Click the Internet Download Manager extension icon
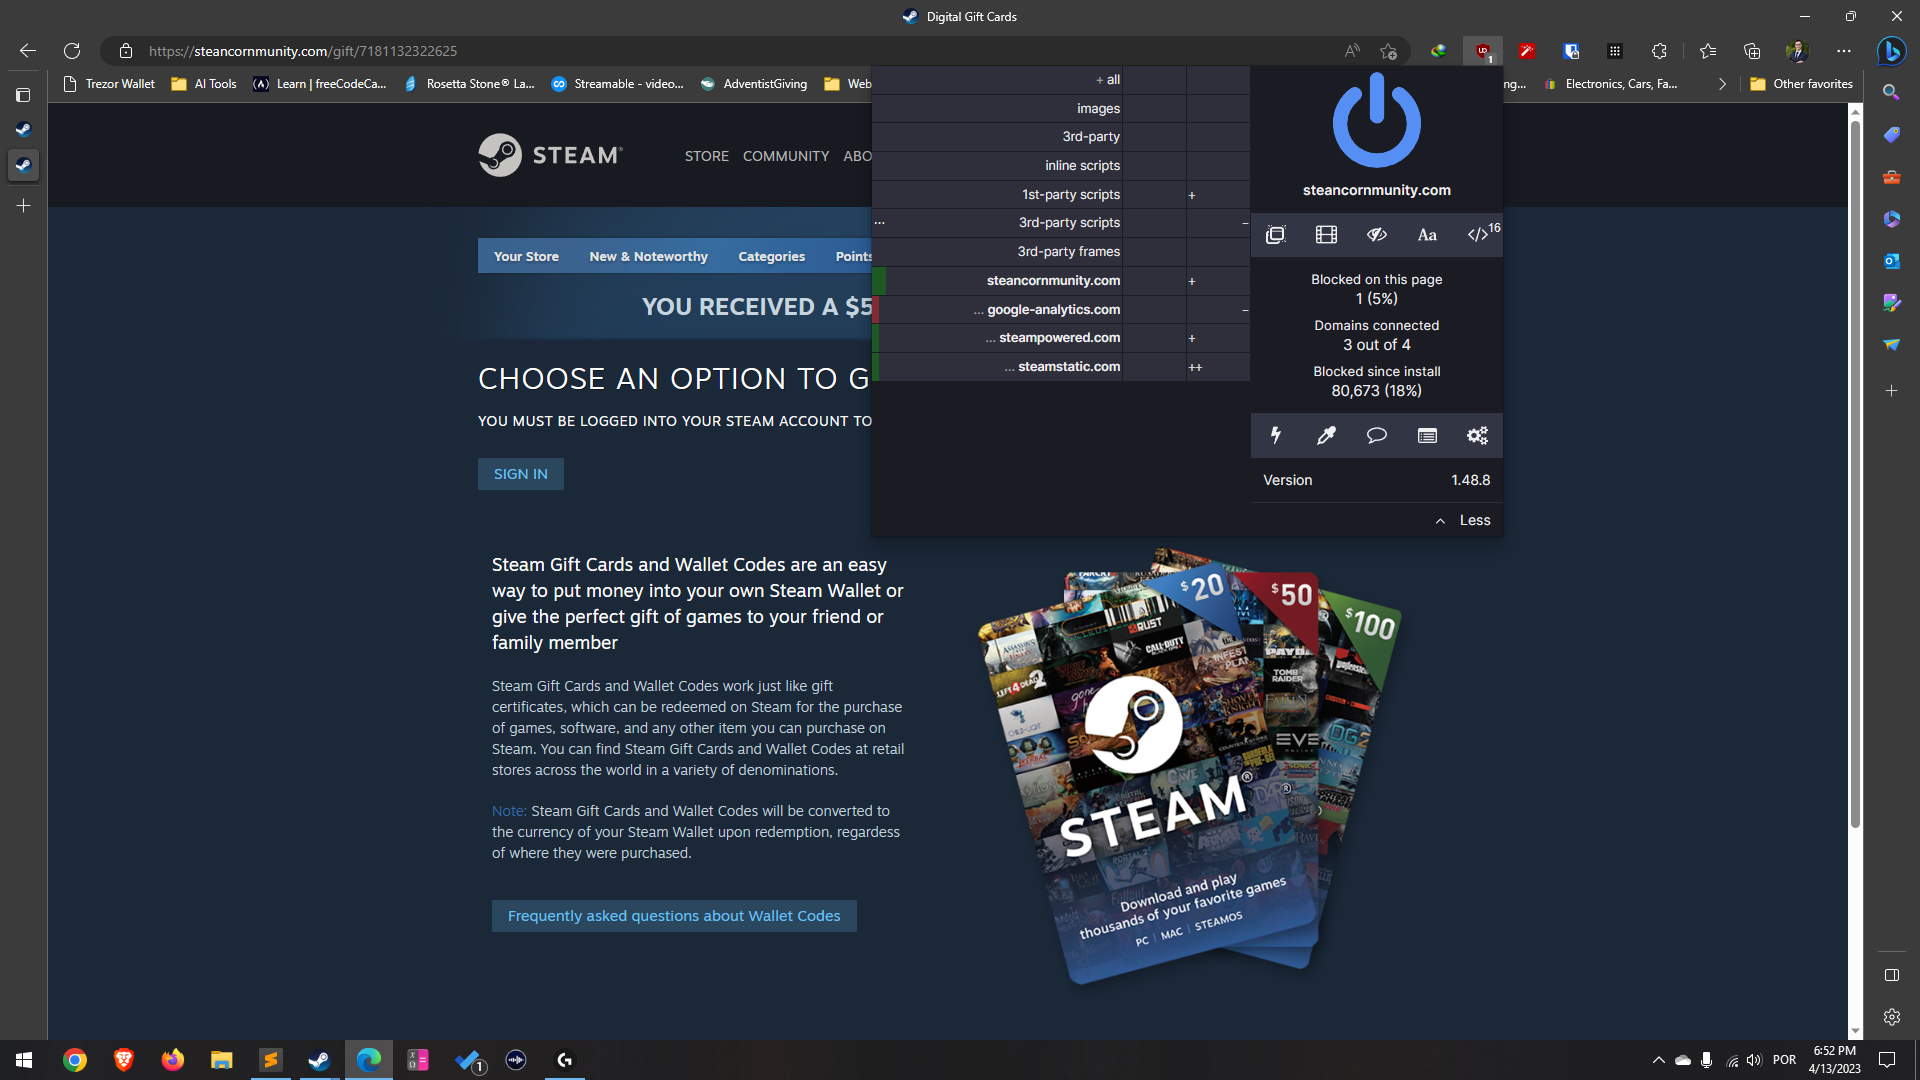 point(1438,51)
